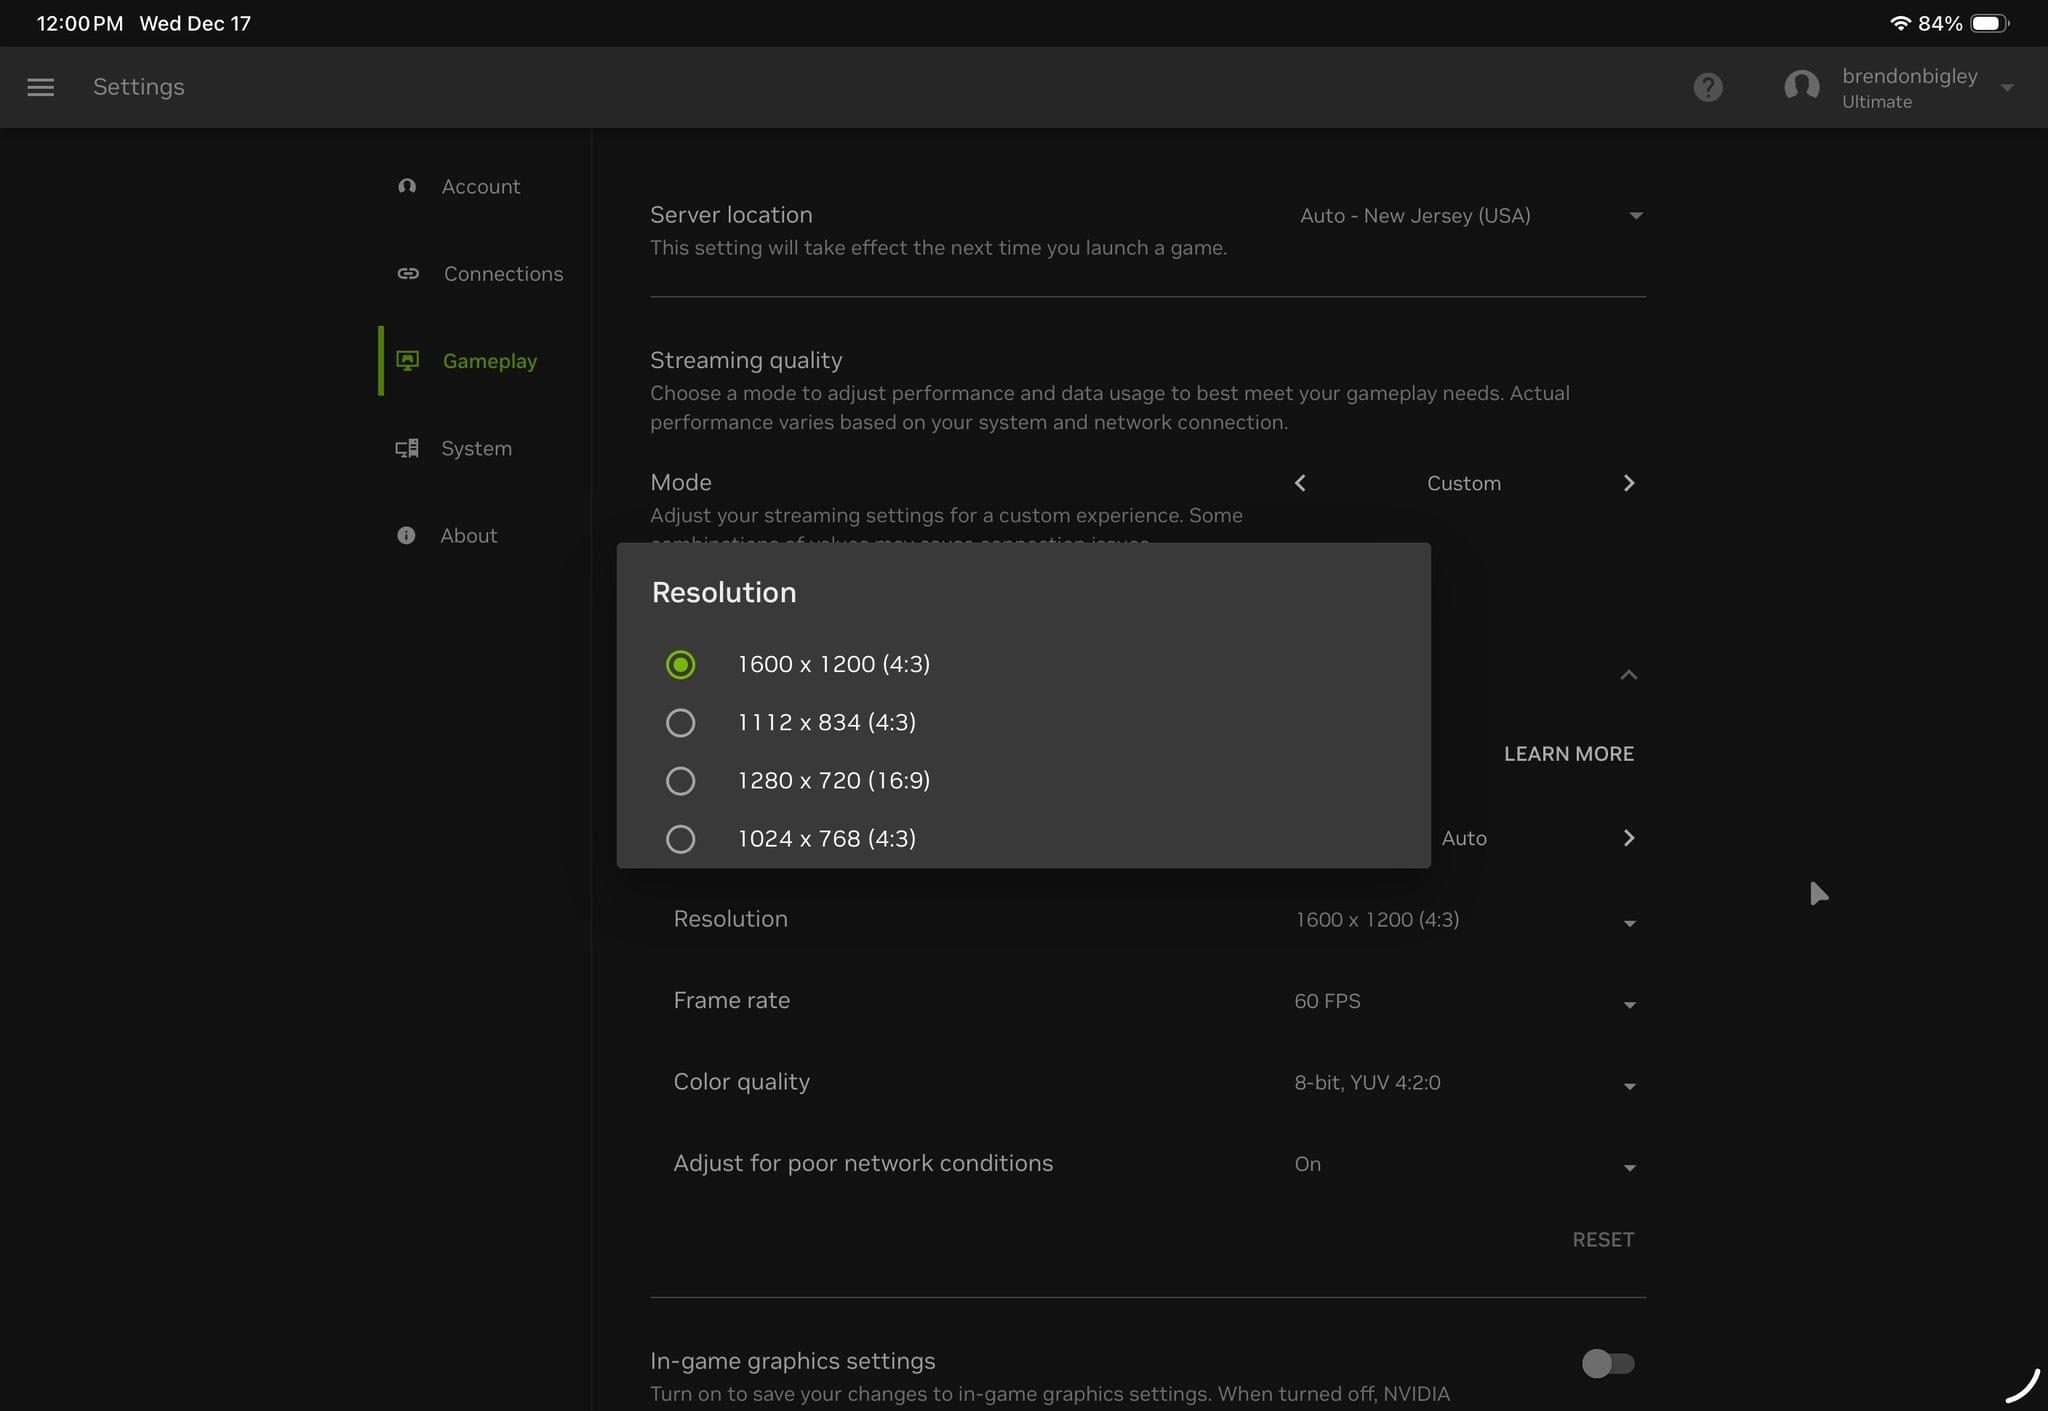Viewport: 2048px width, 1411px height.
Task: Collapse the custom settings section chevron
Action: [x=1629, y=674]
